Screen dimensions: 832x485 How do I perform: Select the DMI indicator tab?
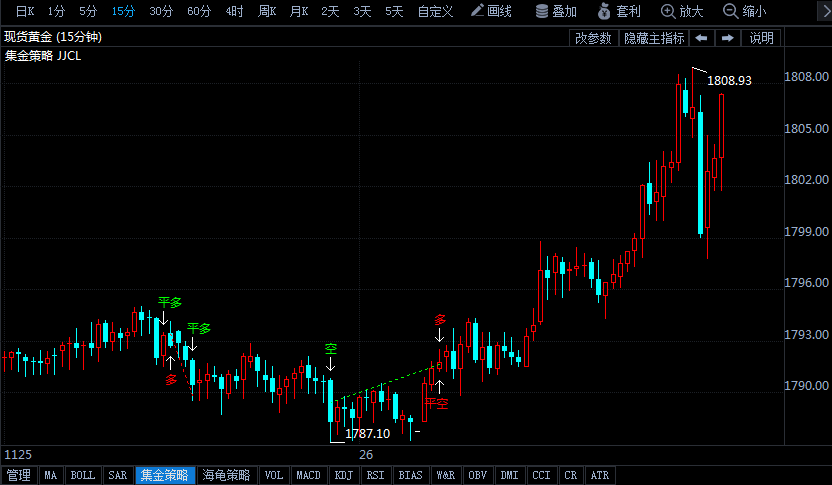point(509,475)
